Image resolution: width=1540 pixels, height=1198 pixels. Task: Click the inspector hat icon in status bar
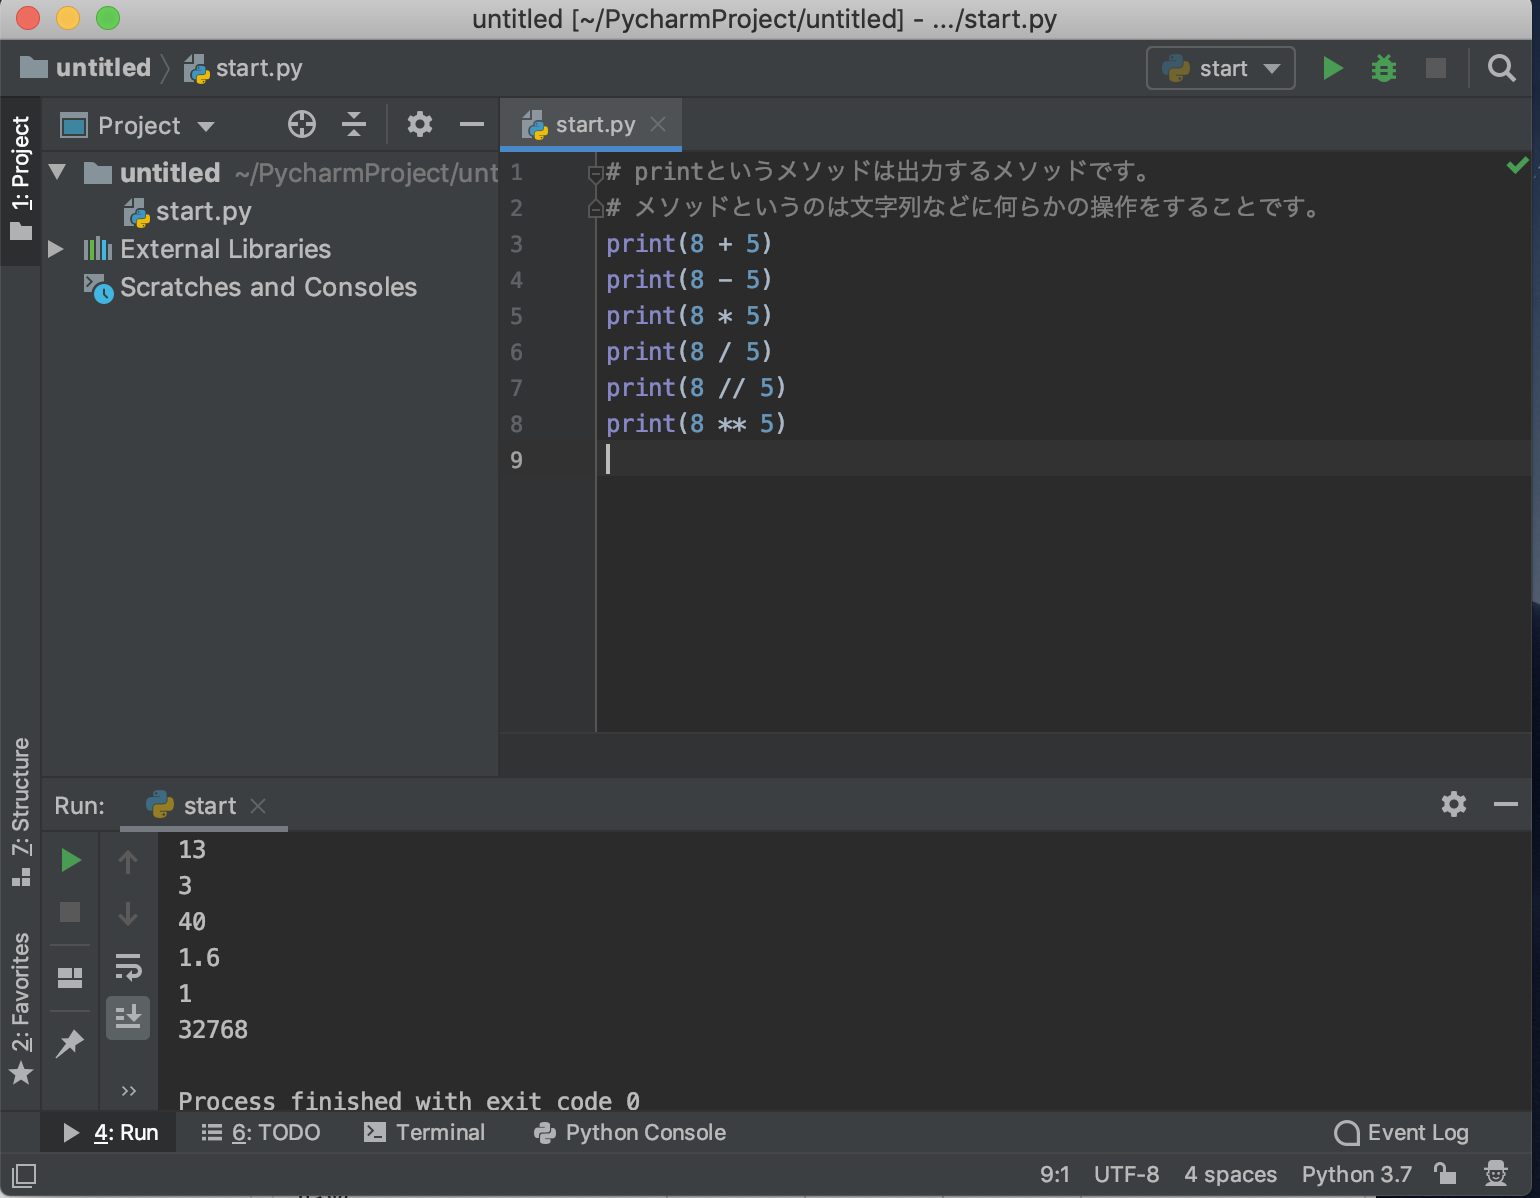[x=1496, y=1173]
